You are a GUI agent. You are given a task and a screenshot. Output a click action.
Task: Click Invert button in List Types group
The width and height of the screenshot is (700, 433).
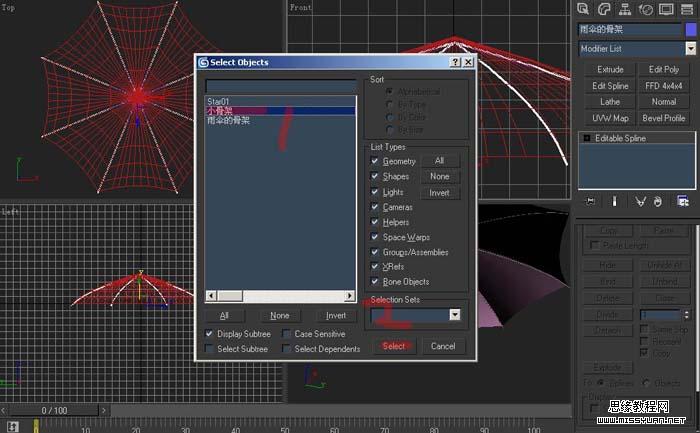tap(440, 193)
